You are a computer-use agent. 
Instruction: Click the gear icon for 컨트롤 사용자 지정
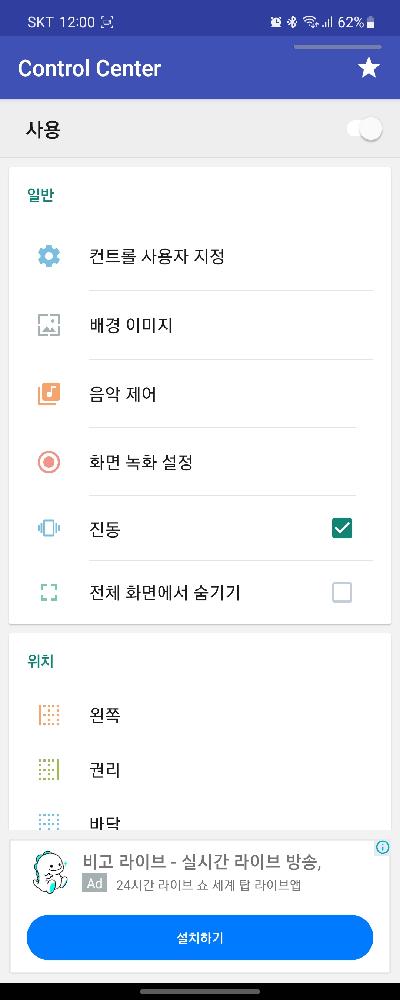click(x=49, y=256)
